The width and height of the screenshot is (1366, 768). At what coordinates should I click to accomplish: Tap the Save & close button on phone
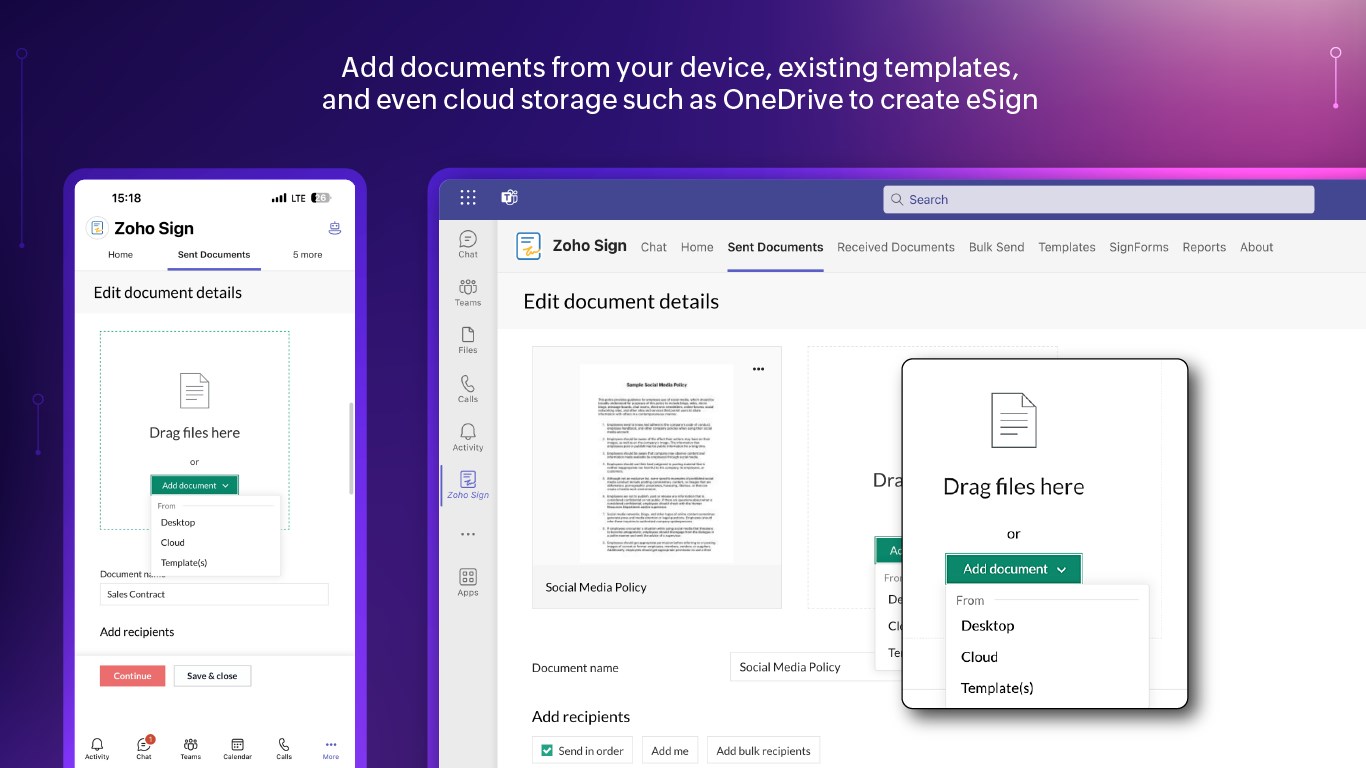[212, 676]
